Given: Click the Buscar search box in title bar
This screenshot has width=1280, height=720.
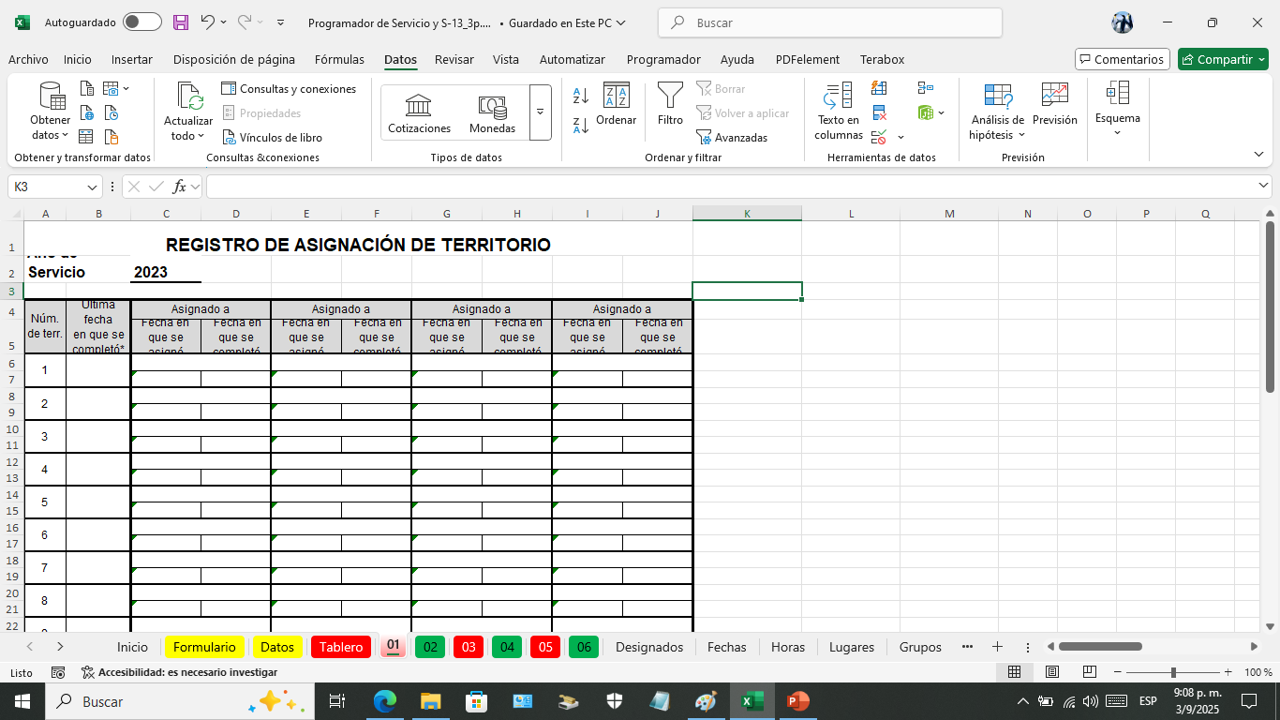Looking at the screenshot, I should pyautogui.click(x=830, y=22).
